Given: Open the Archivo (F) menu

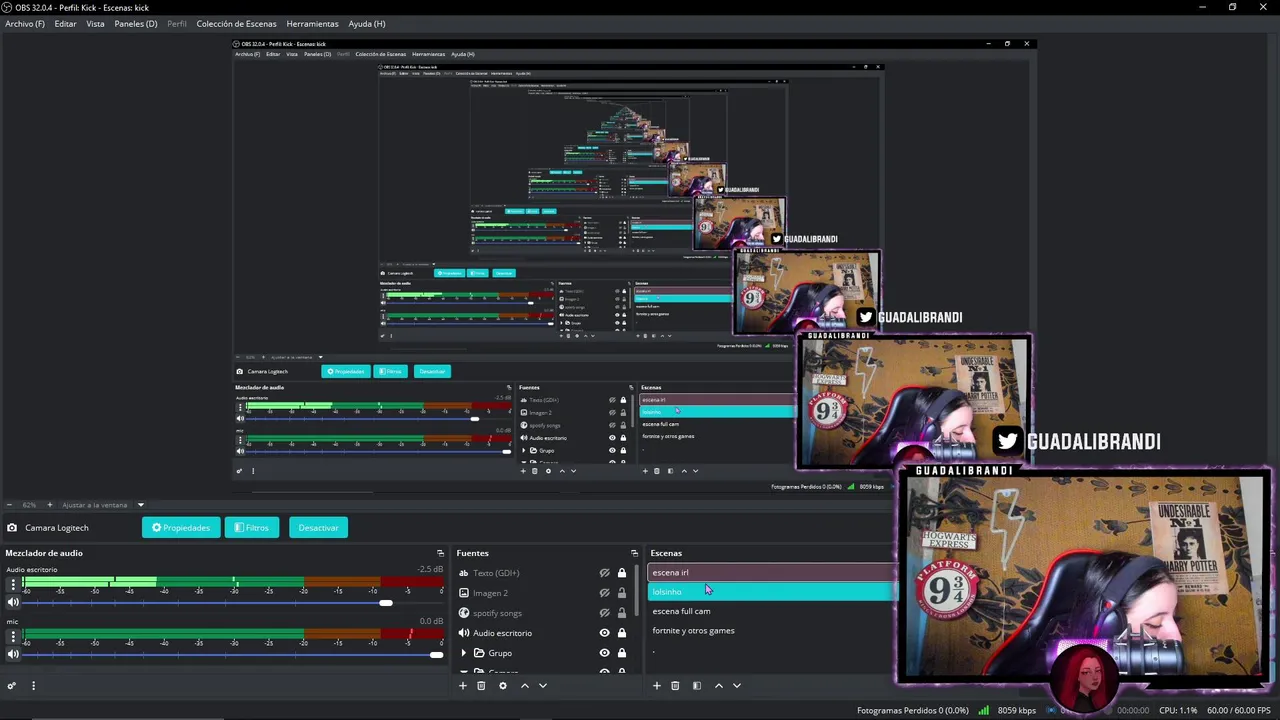Looking at the screenshot, I should pyautogui.click(x=25, y=23).
